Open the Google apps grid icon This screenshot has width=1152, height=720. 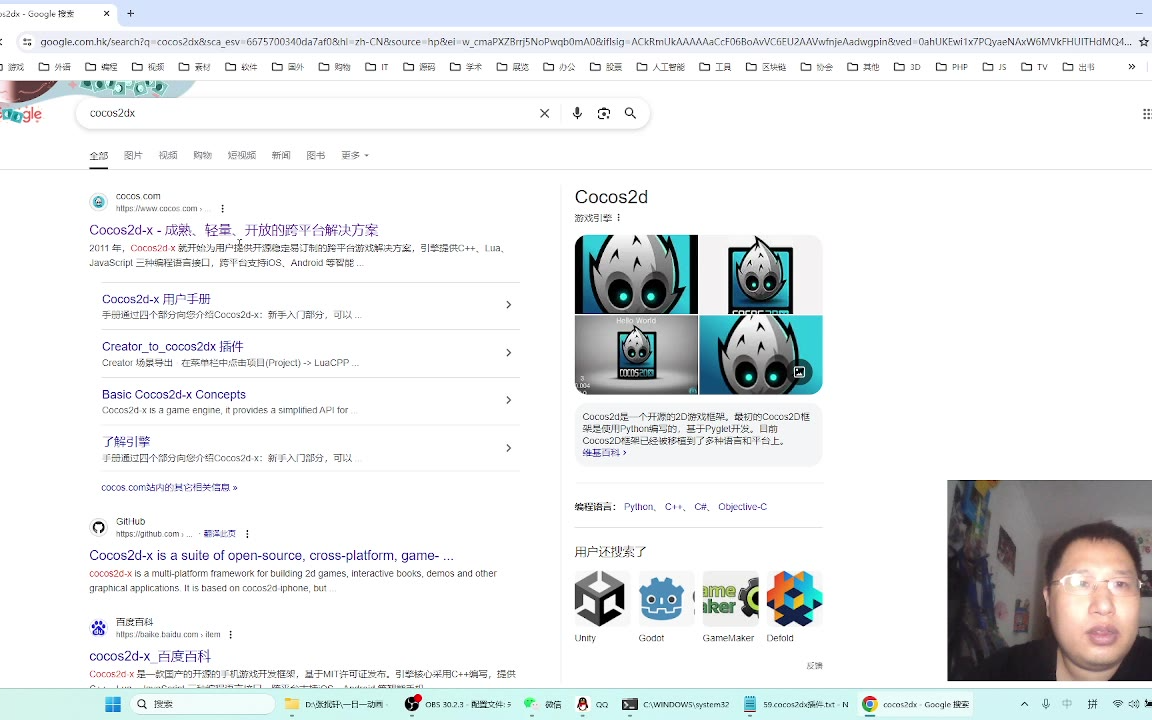[1146, 113]
